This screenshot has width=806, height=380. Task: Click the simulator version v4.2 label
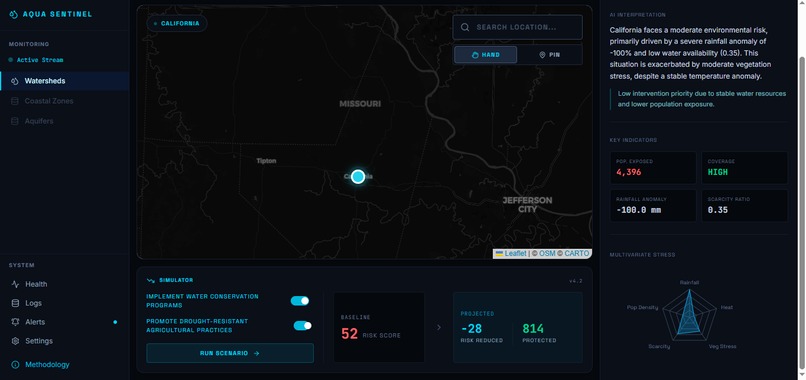576,281
